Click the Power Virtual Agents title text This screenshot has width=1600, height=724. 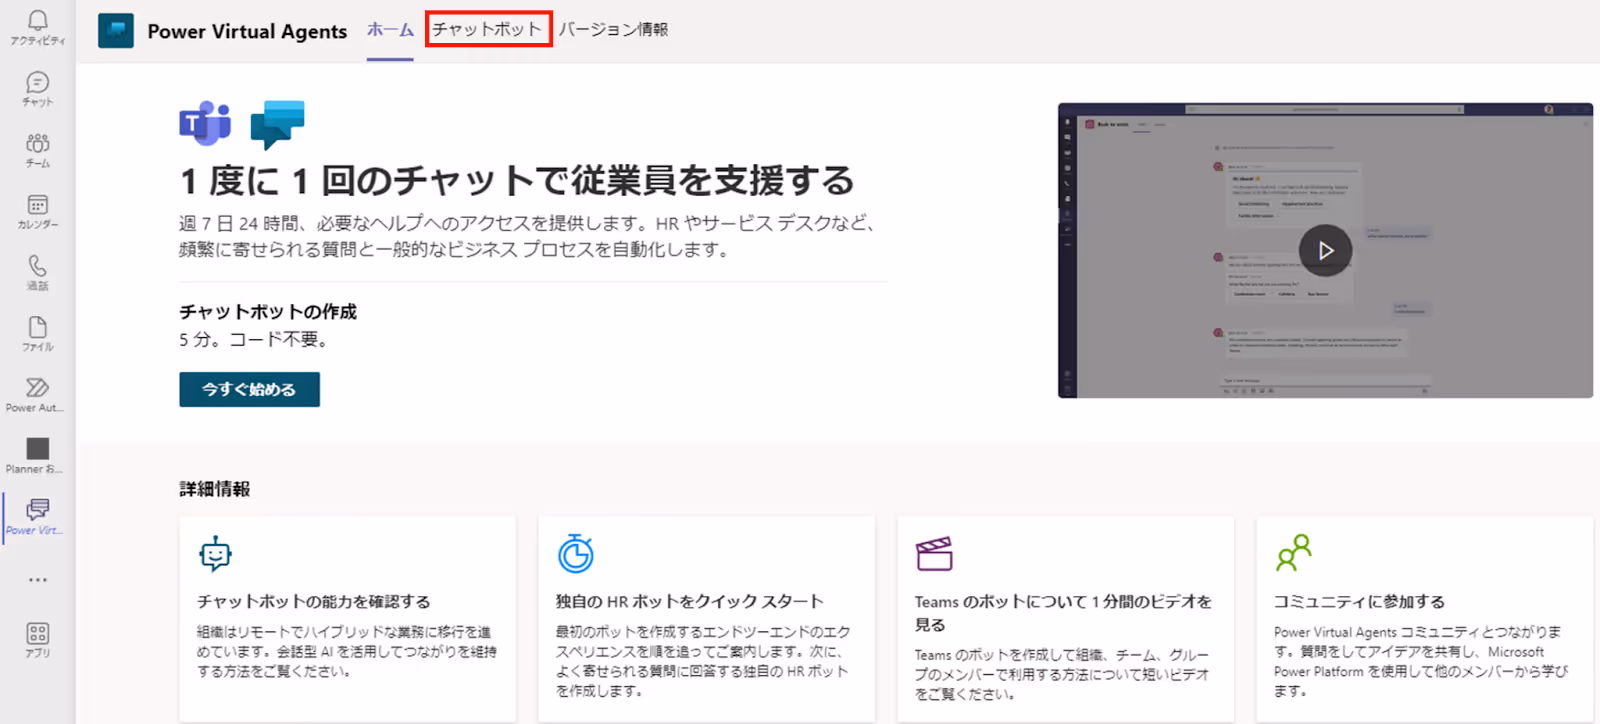pyautogui.click(x=247, y=31)
